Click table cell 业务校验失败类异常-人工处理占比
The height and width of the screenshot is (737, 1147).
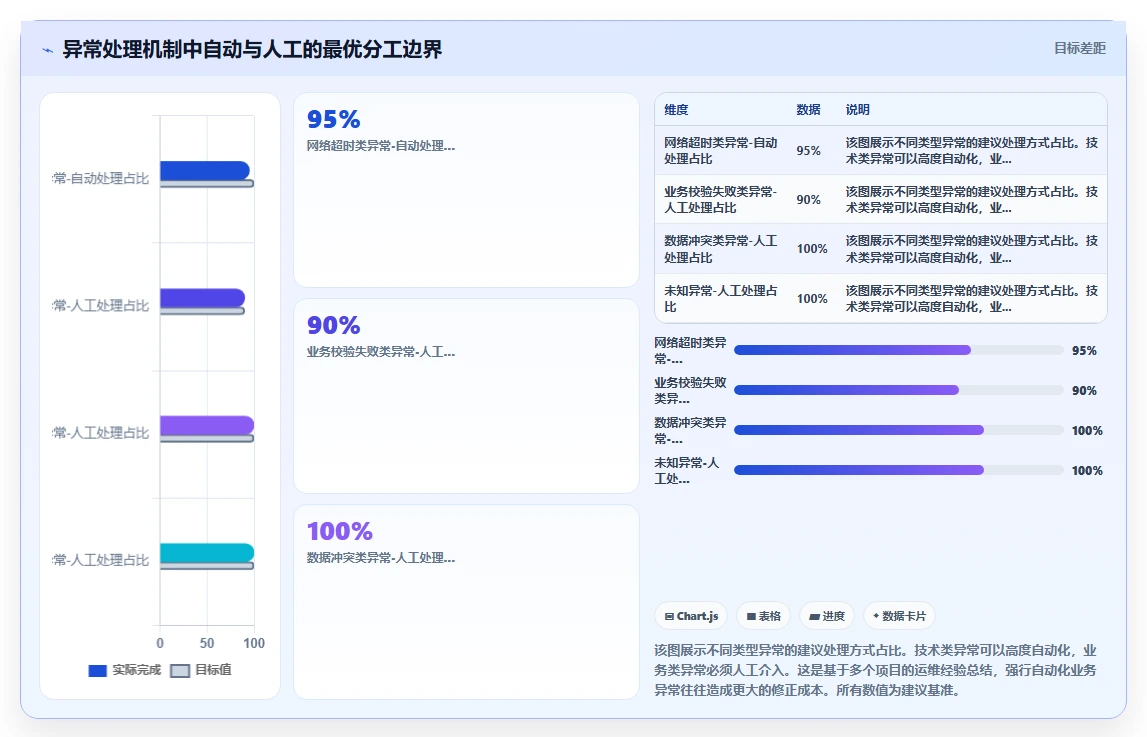click(721, 200)
